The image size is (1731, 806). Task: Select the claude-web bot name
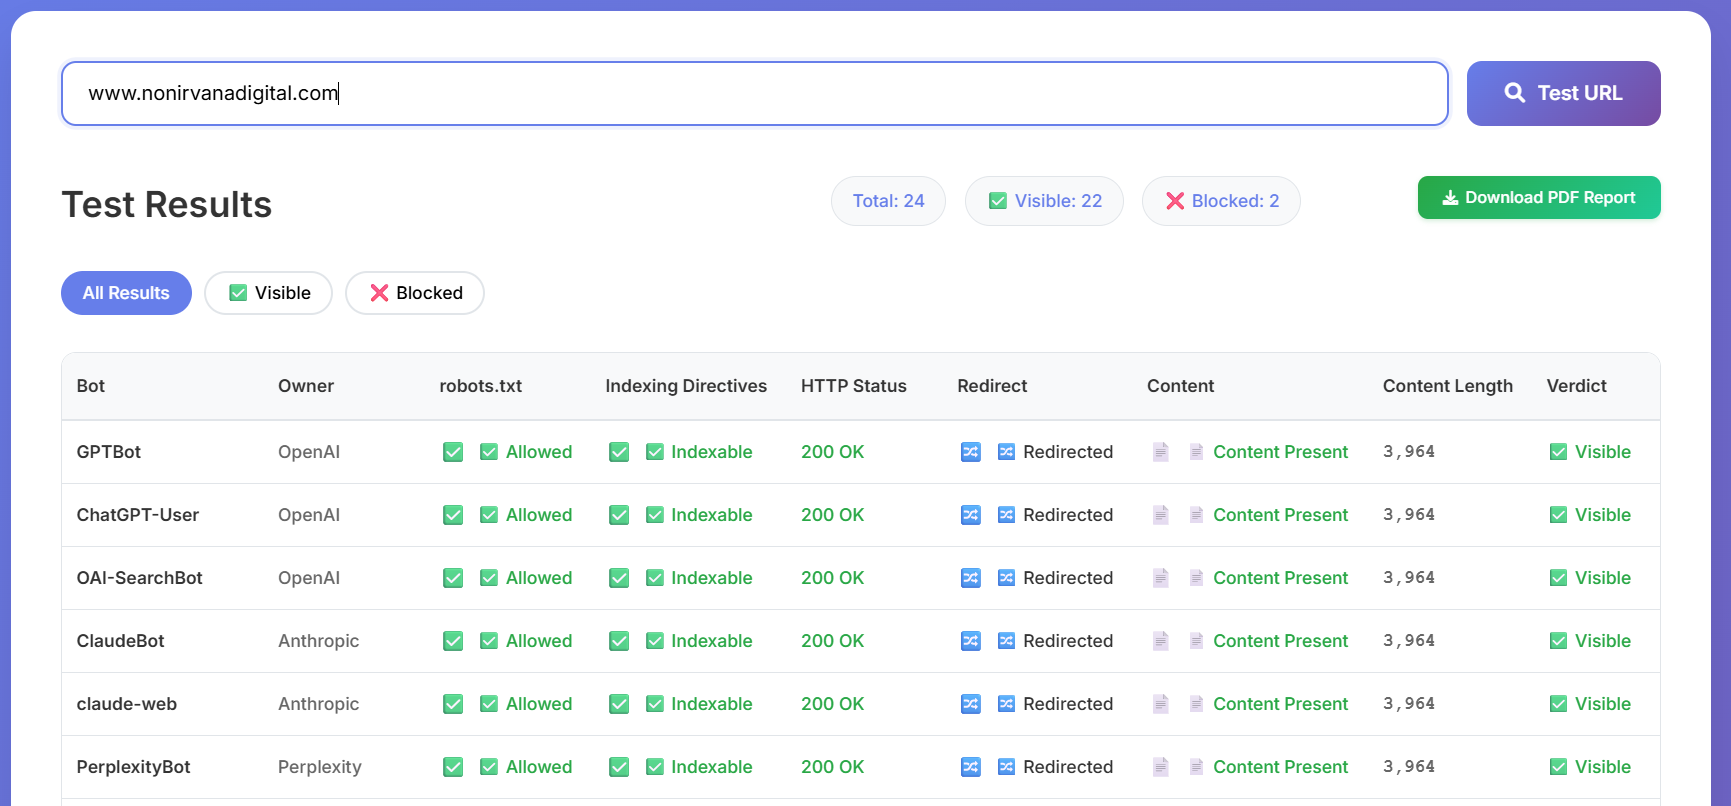(127, 704)
